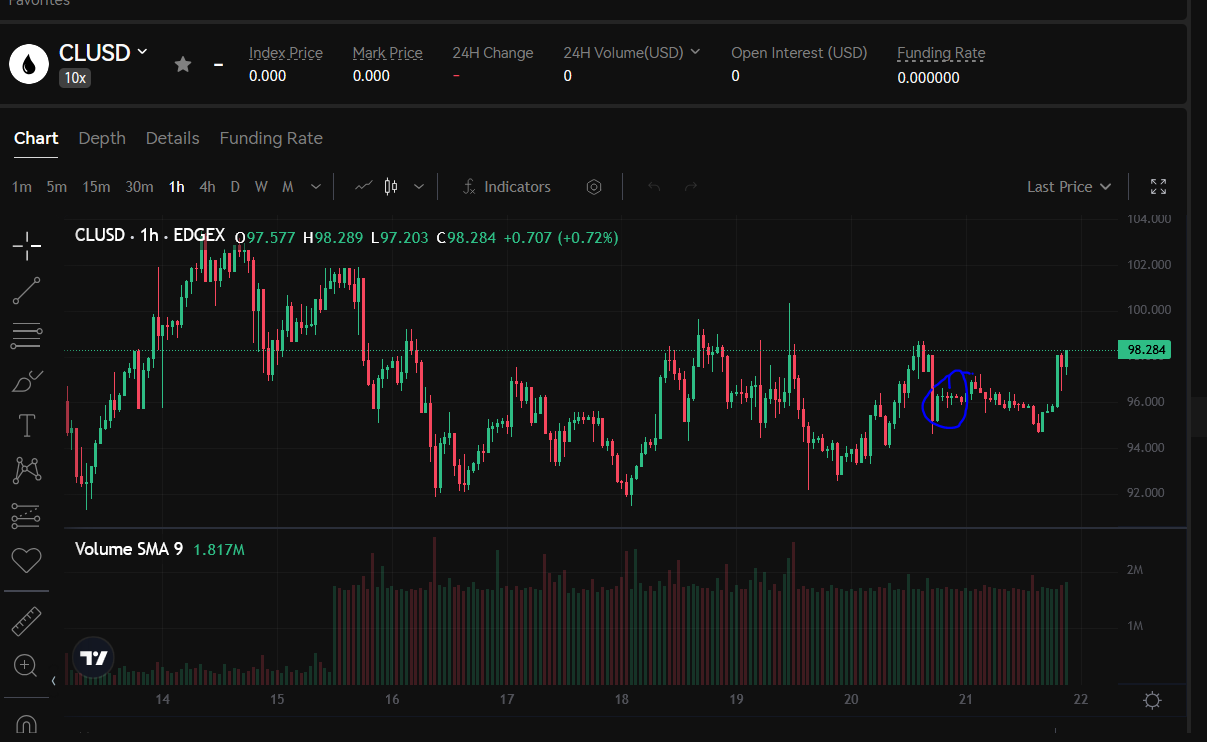
Task: Click the 2M volume axis label
Action: click(x=1135, y=570)
